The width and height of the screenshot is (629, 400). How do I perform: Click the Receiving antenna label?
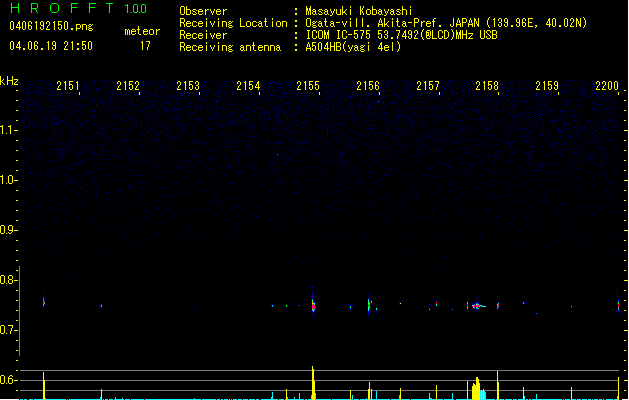[230, 47]
